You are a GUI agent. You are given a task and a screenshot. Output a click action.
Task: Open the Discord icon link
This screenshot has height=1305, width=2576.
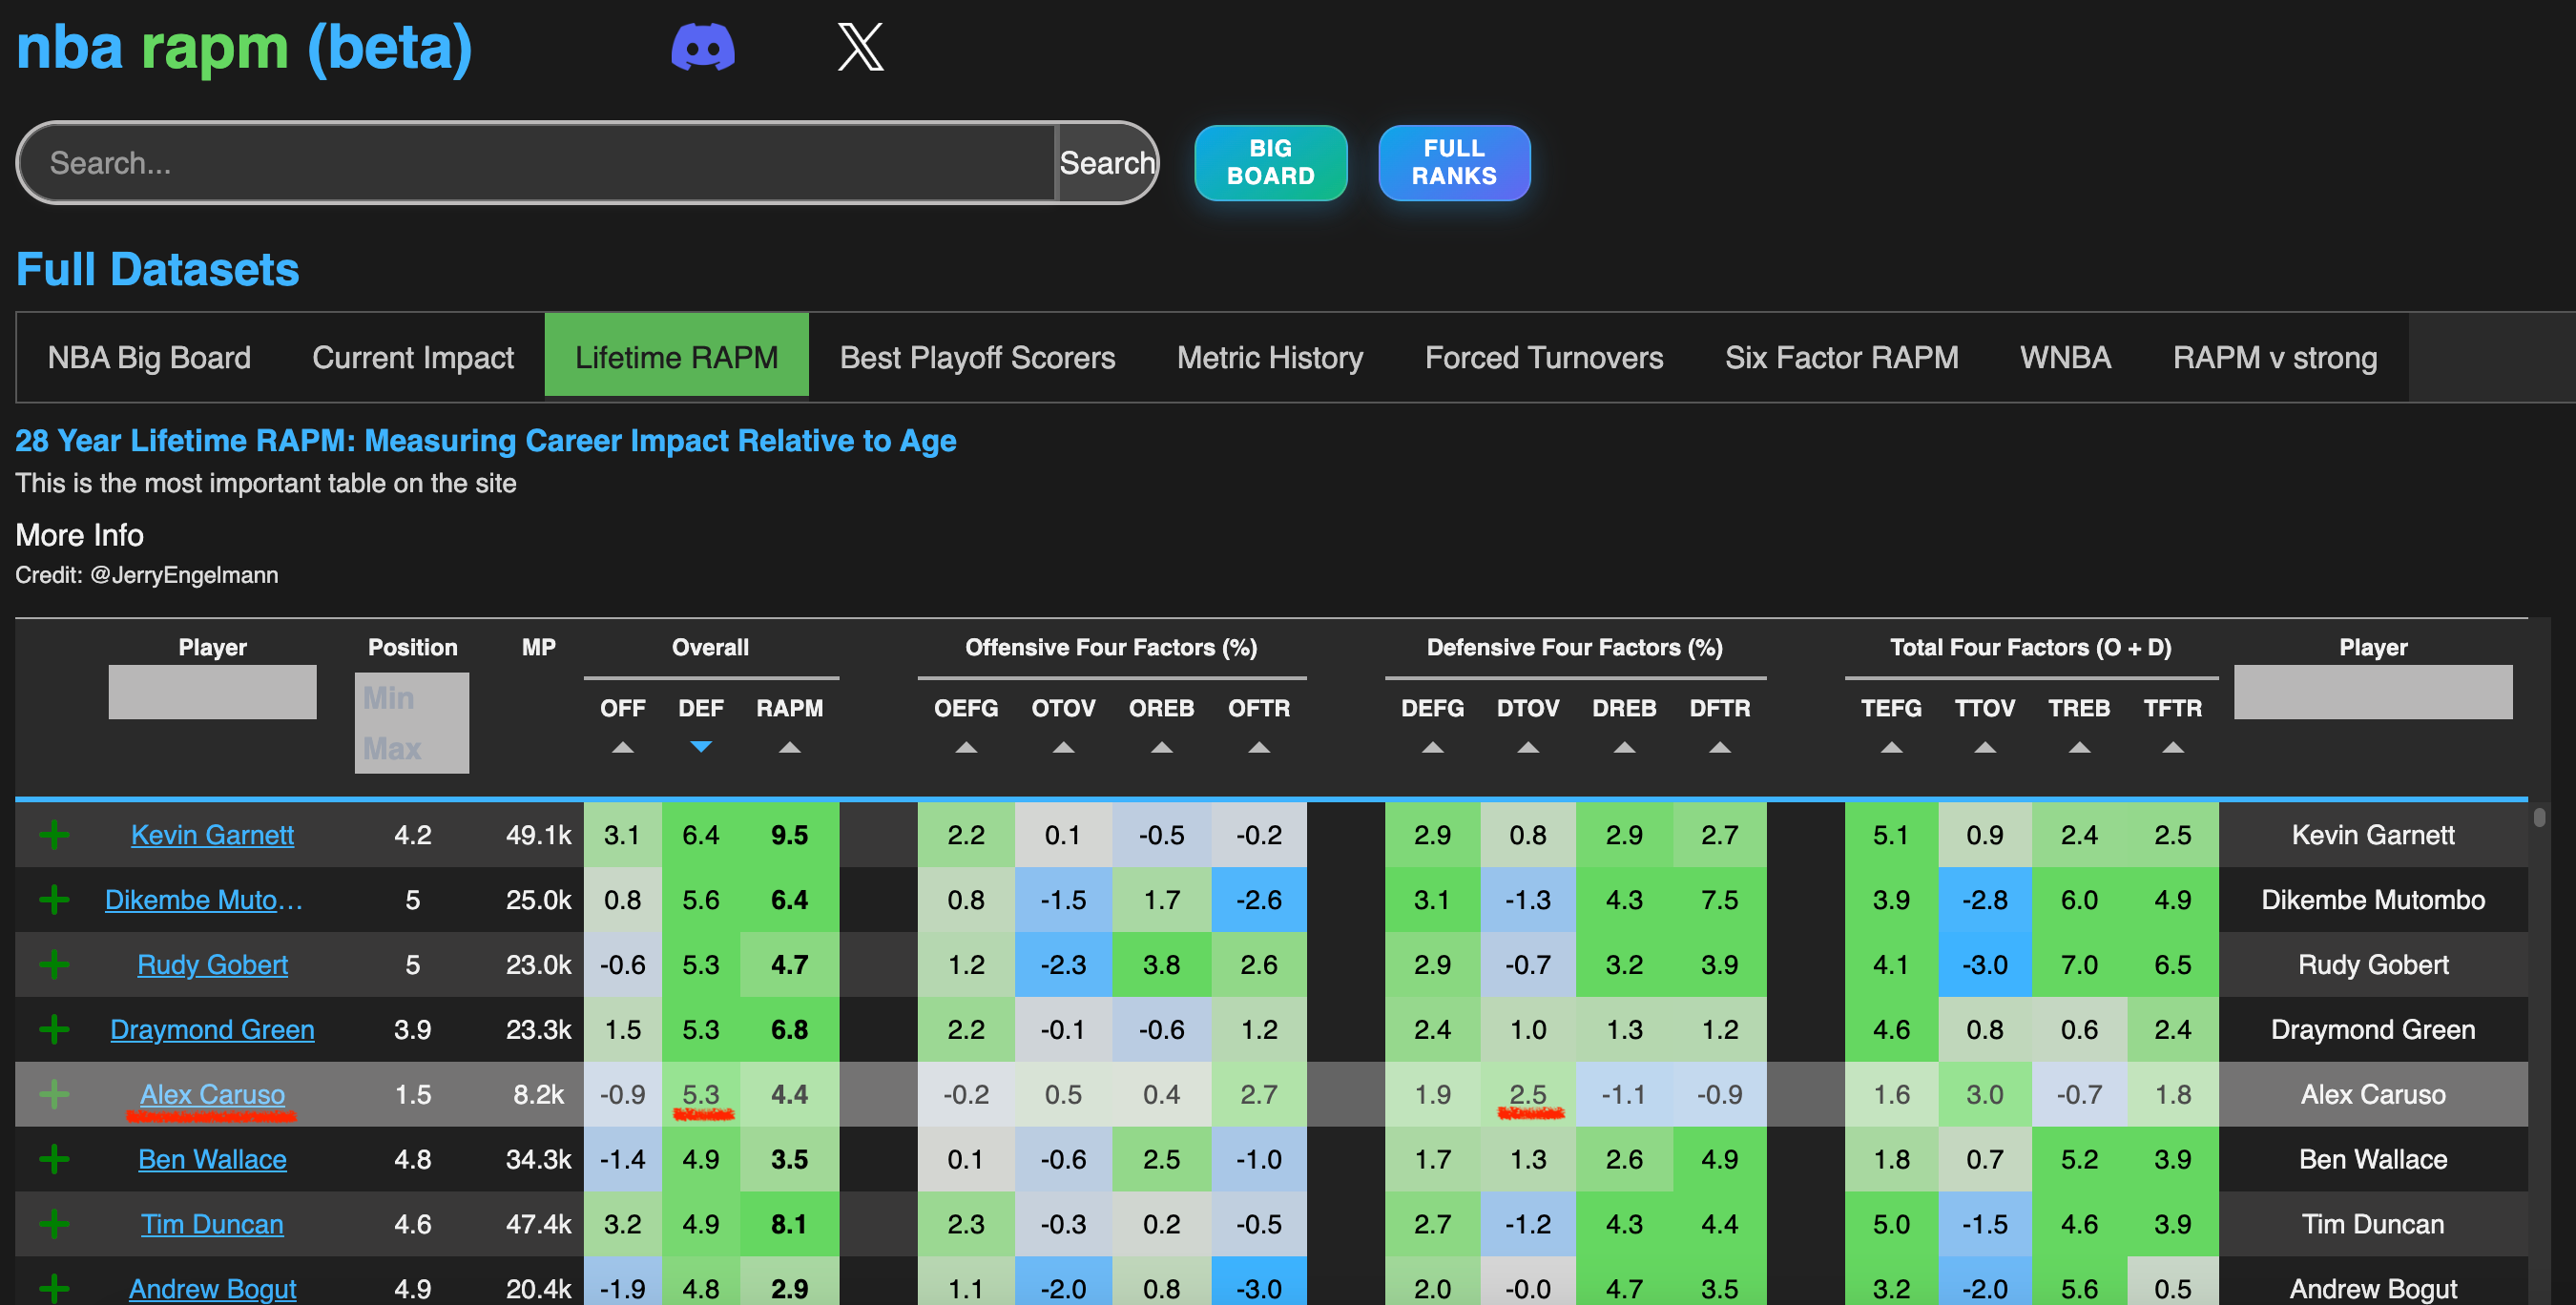(702, 47)
